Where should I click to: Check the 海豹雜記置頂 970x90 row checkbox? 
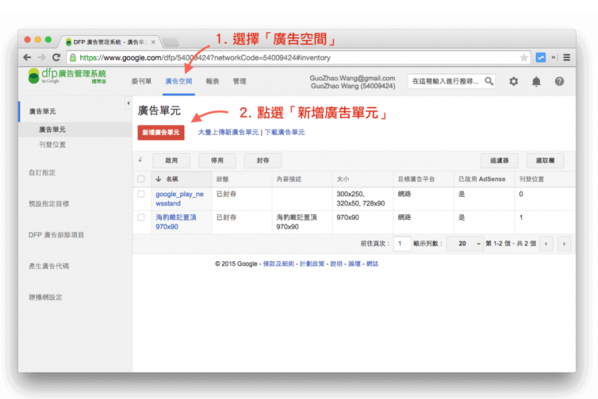pos(141,217)
